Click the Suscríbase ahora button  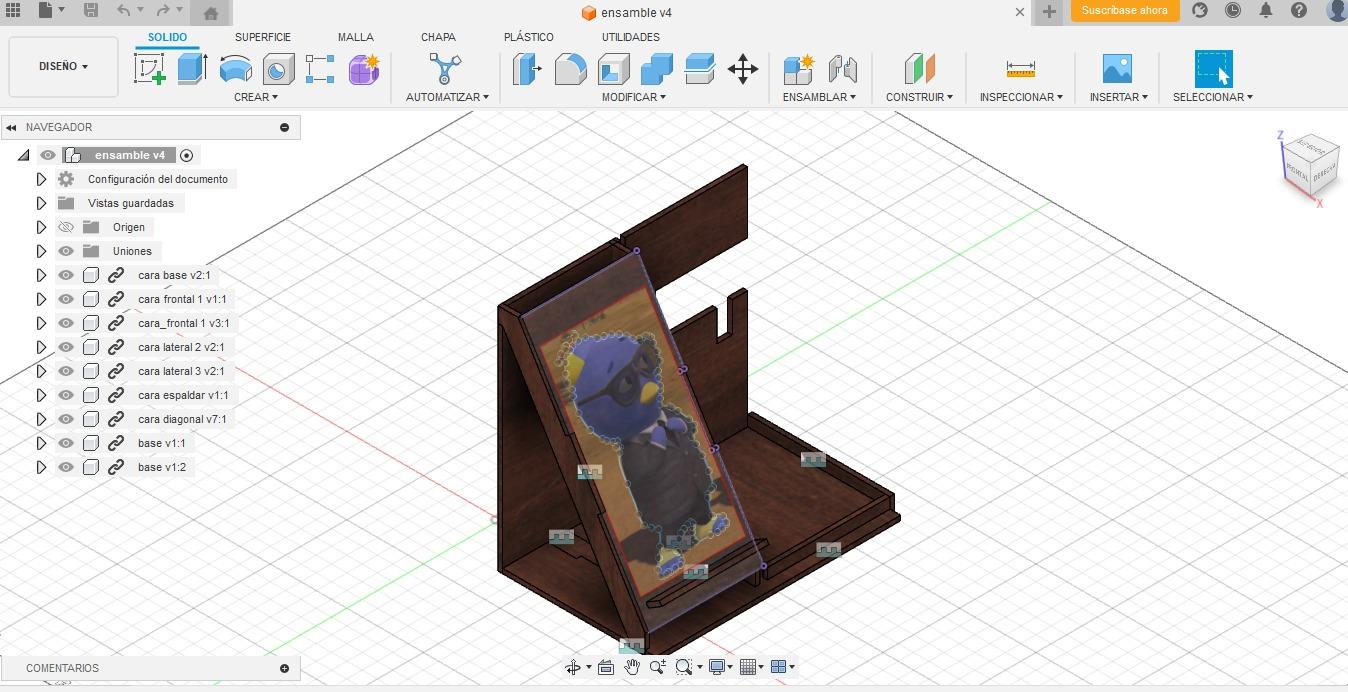(x=1125, y=11)
